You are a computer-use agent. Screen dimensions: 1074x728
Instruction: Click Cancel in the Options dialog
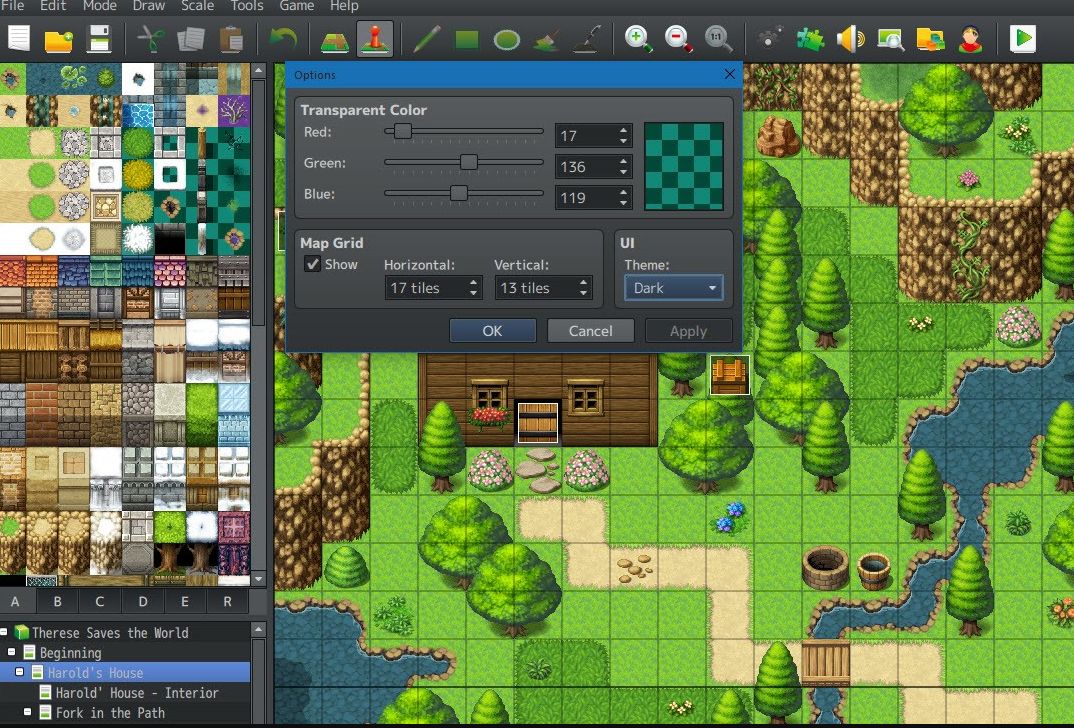[x=590, y=331]
